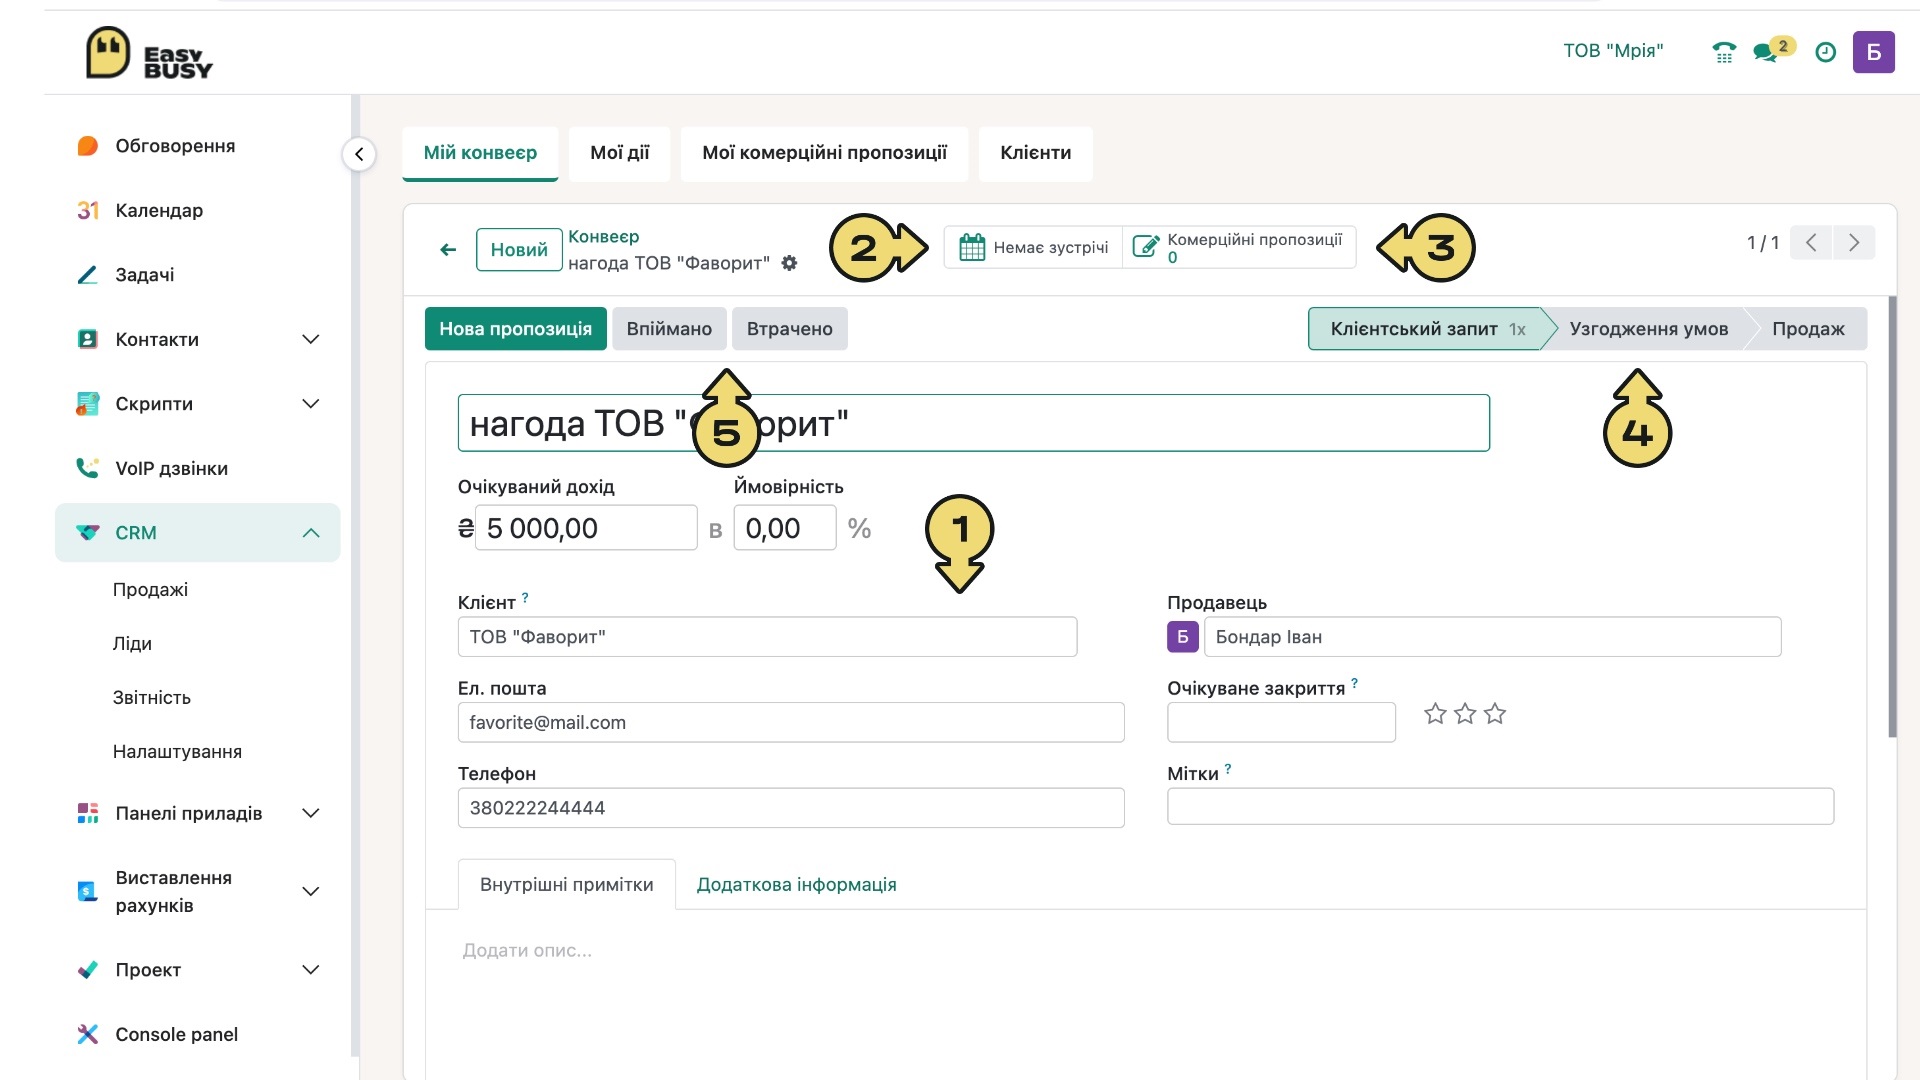Edit the Ймовірність percentage field
Viewport: 1920px width, 1080px height.
coord(784,528)
